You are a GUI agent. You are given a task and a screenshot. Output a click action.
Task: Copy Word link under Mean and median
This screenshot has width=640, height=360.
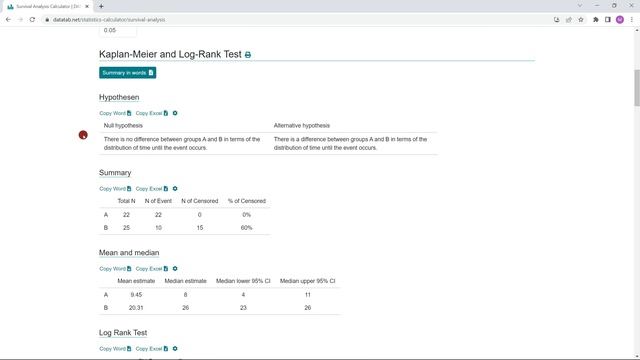pyautogui.click(x=115, y=269)
